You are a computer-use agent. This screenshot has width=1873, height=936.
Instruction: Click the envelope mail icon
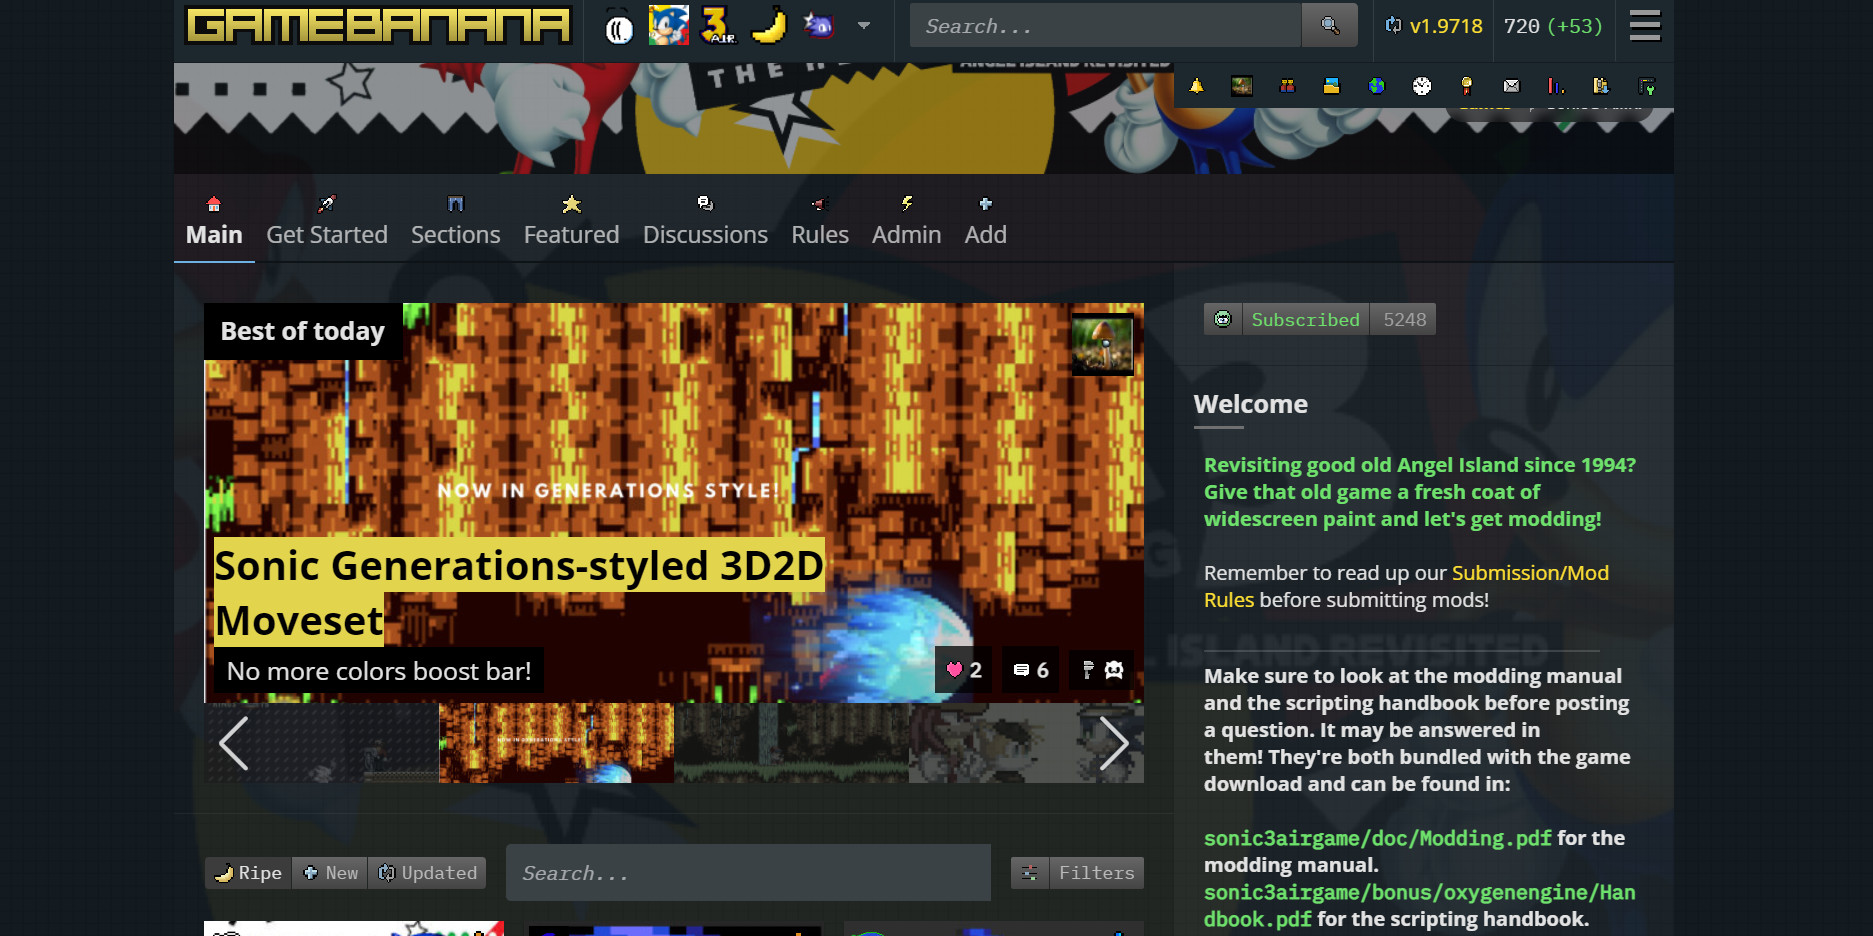[x=1511, y=85]
